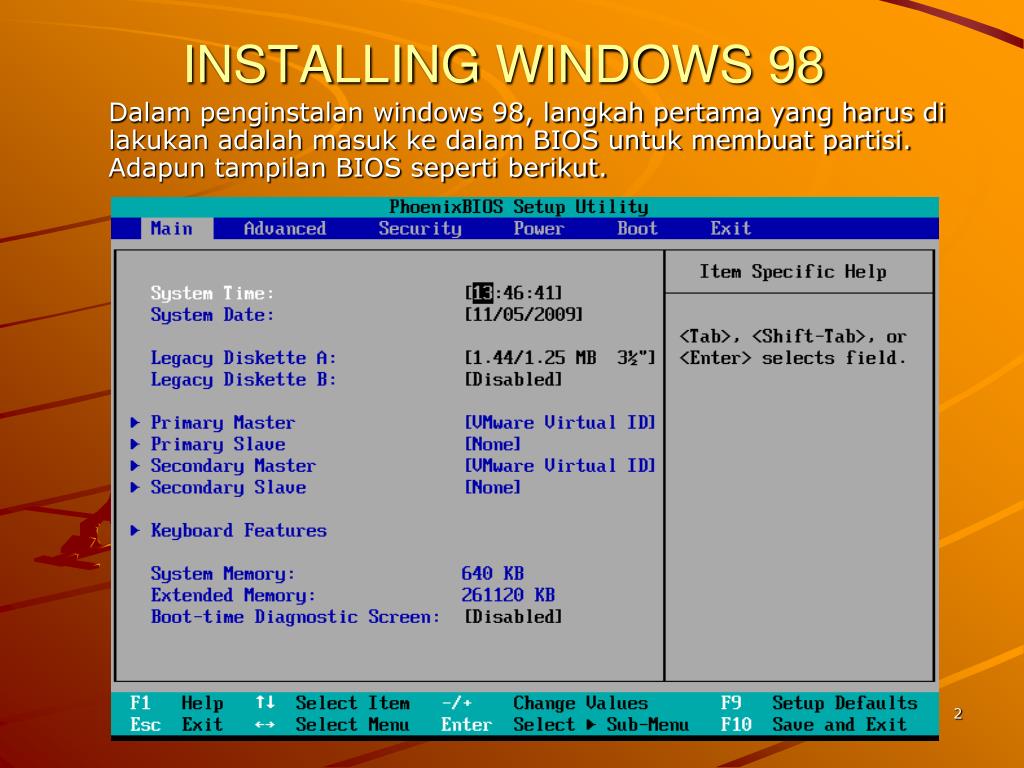The width and height of the screenshot is (1024, 768).
Task: Click the Secondary Master VMware Virtual ID value
Action: coord(560,466)
